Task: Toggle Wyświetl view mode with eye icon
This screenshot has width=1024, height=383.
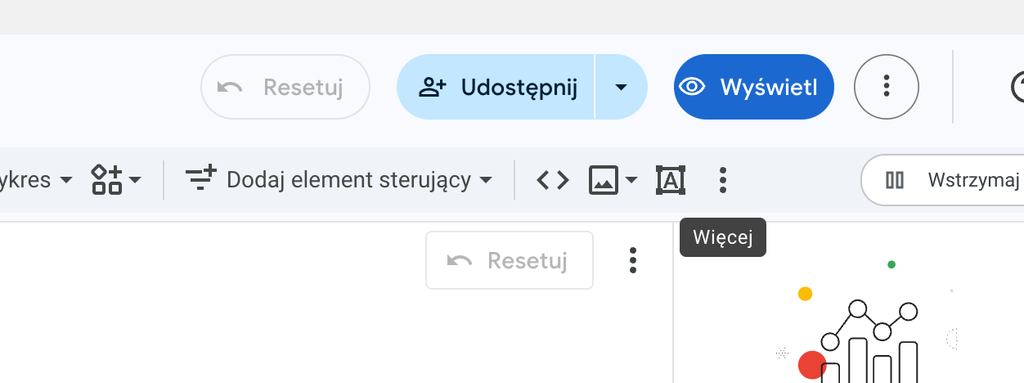Action: [x=754, y=86]
